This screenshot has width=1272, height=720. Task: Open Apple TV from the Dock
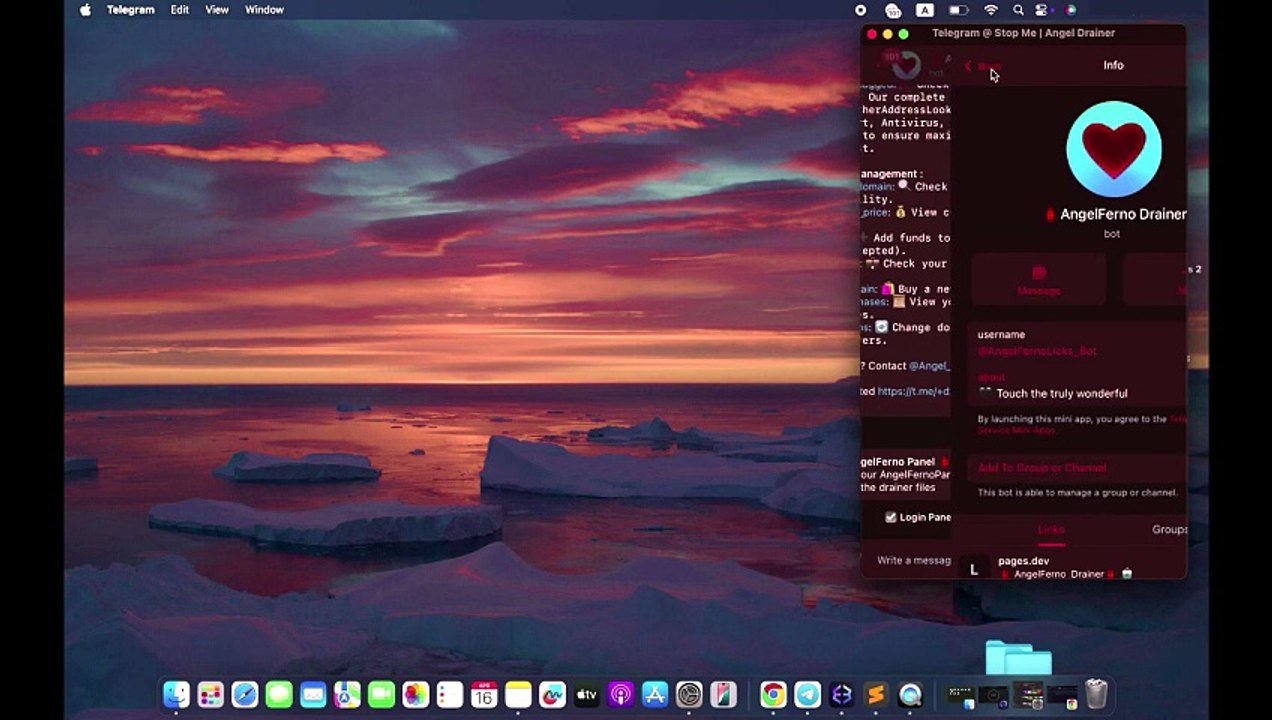(586, 694)
